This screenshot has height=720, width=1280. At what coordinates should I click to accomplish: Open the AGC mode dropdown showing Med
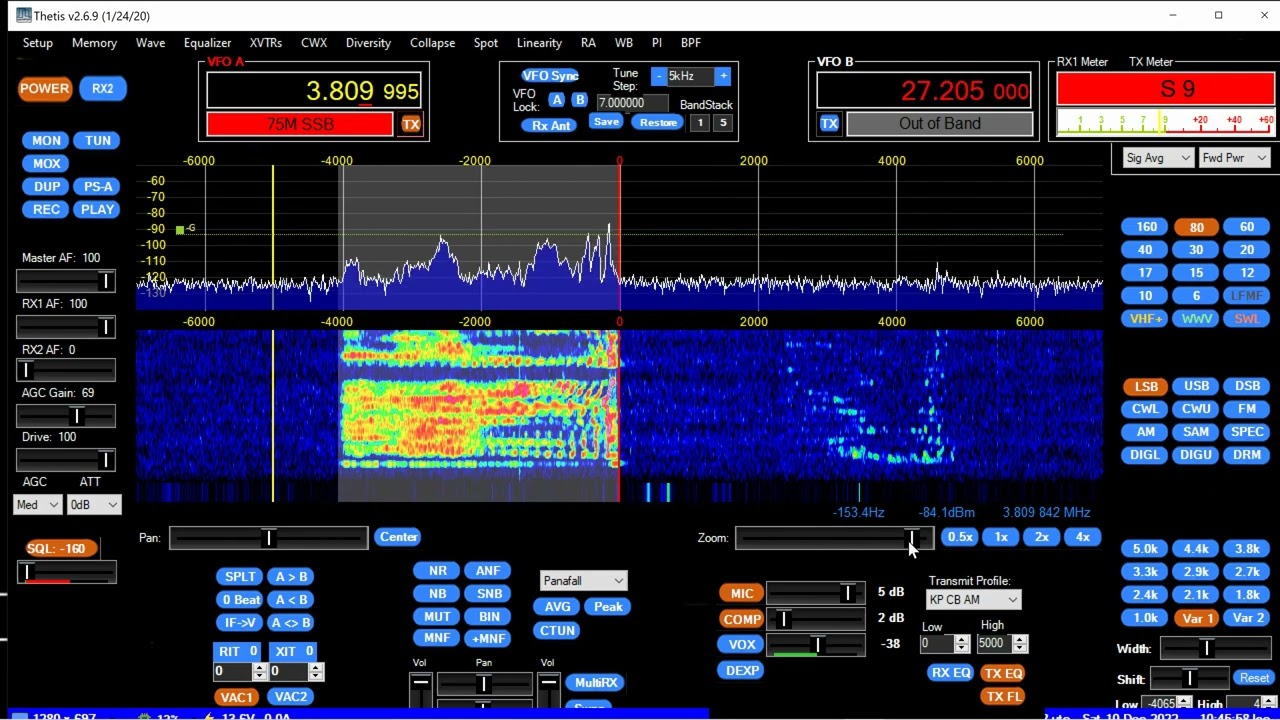pos(38,505)
